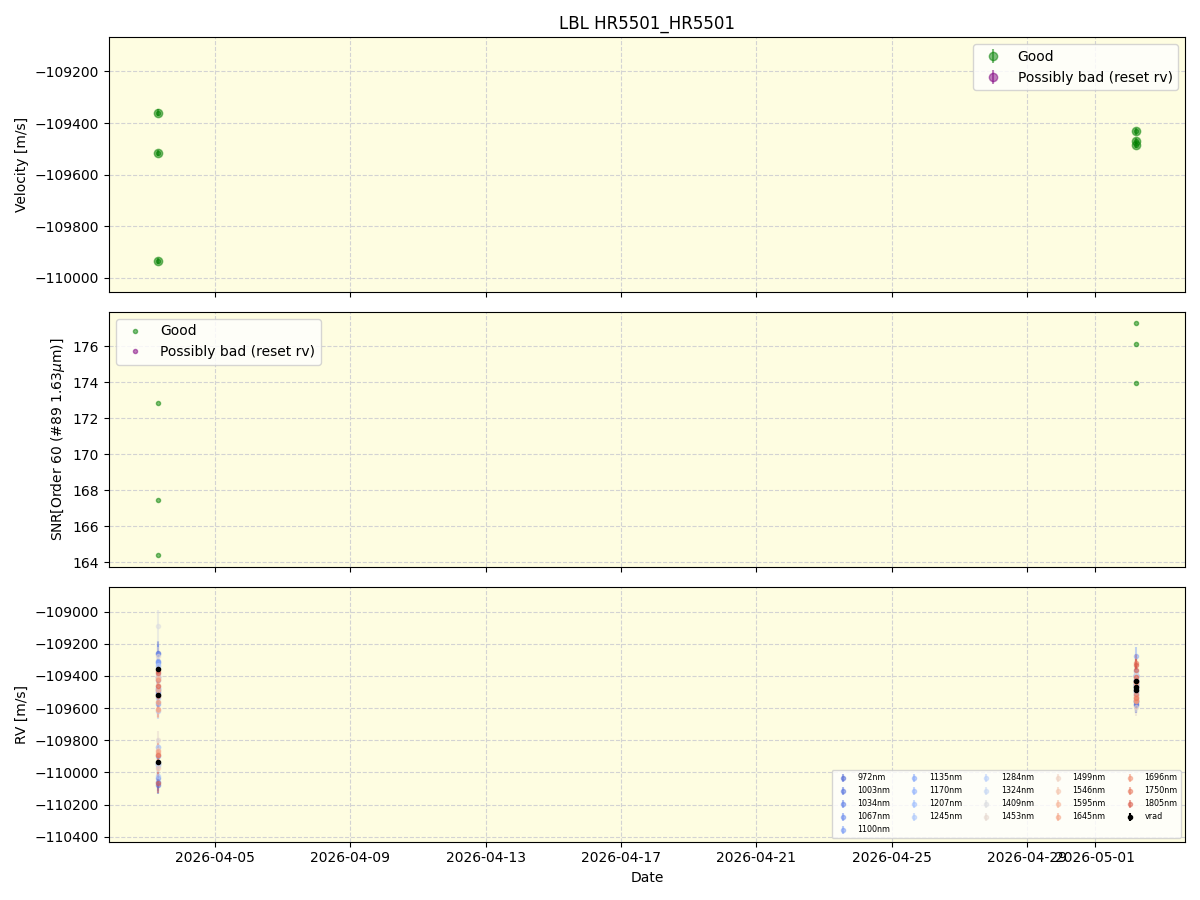Click the 1170nm legend marker
Image resolution: width=1200 pixels, height=900 pixels.
pos(915,791)
